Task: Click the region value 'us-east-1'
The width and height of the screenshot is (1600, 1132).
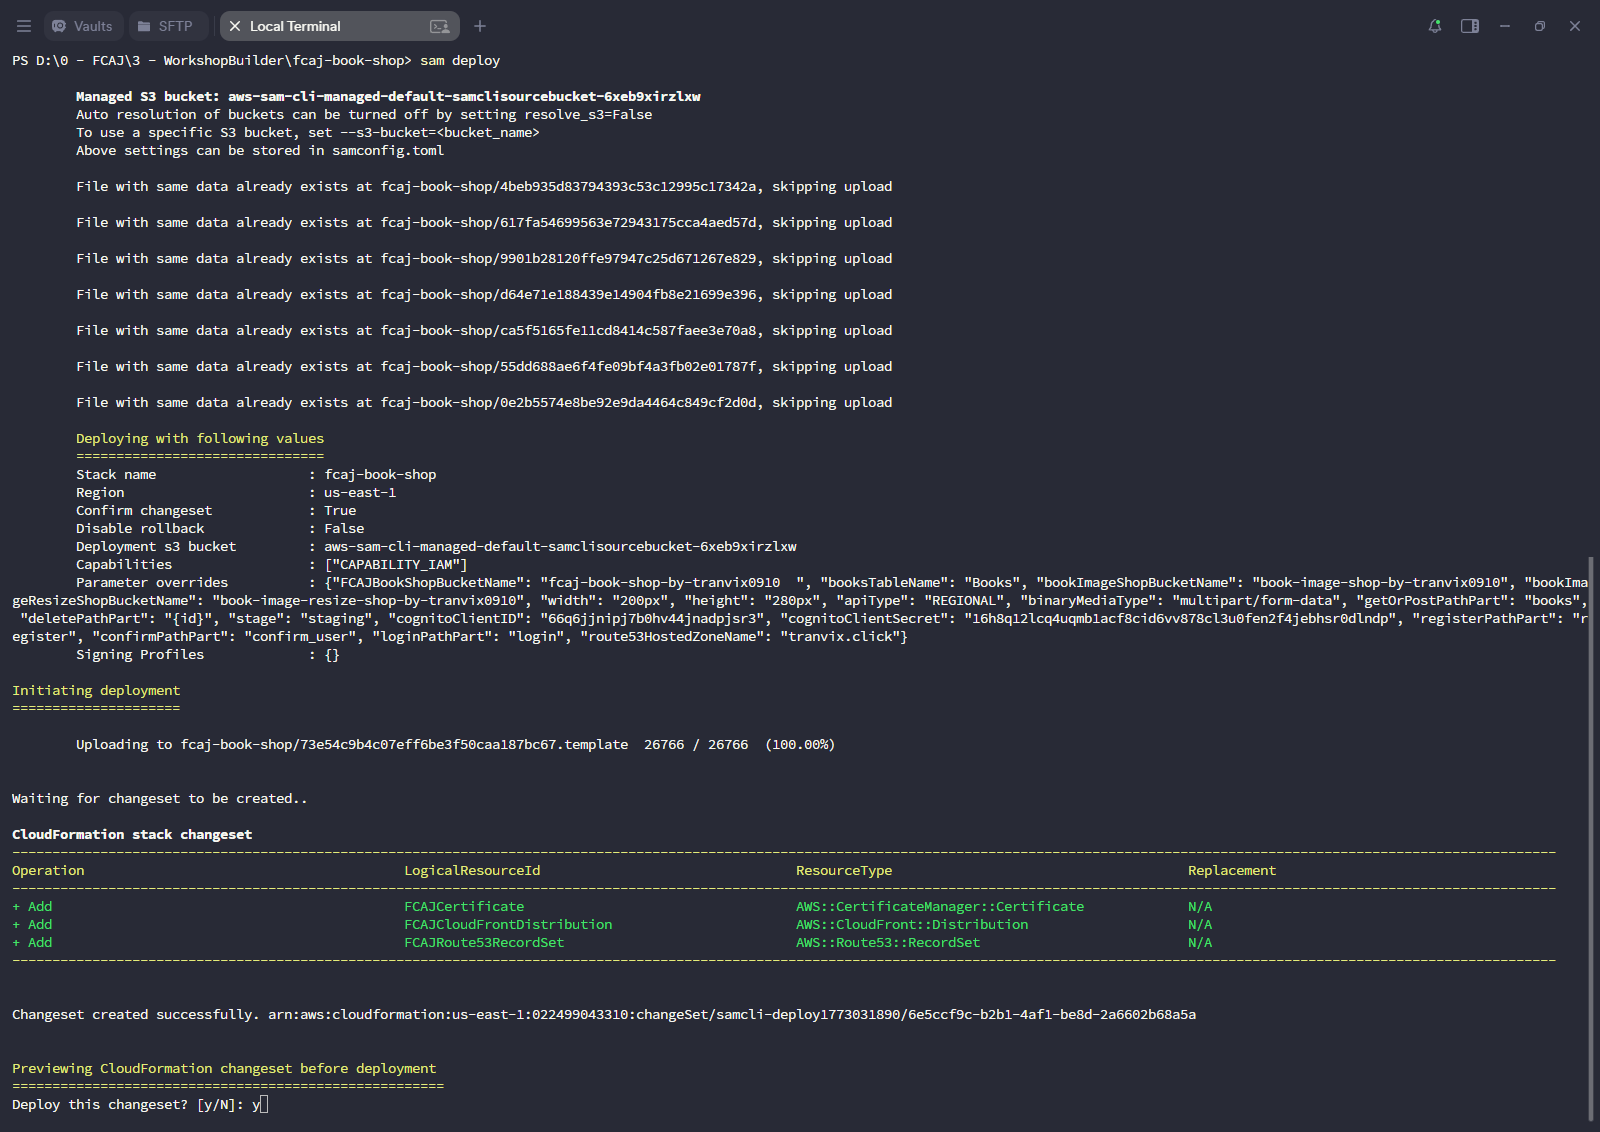Action: click(360, 492)
